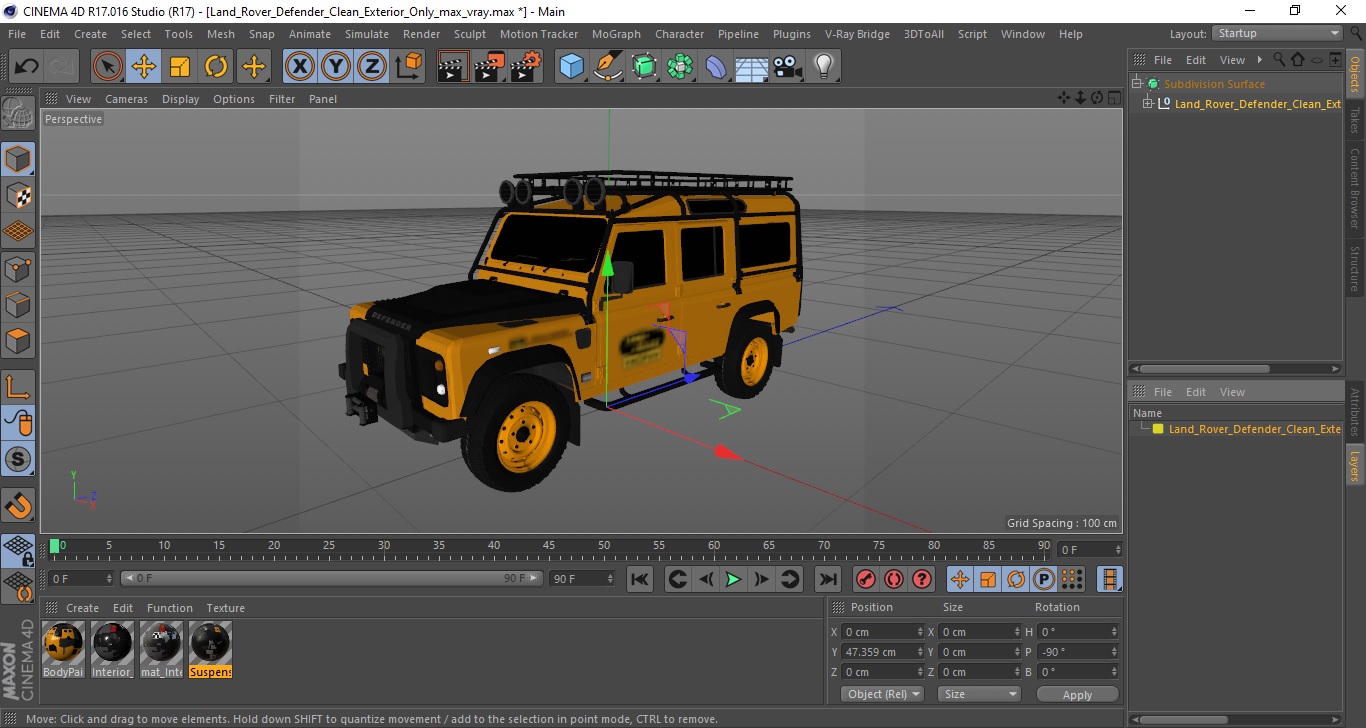Switch to Points mode
Viewport: 1366px width, 728px height.
tap(18, 268)
